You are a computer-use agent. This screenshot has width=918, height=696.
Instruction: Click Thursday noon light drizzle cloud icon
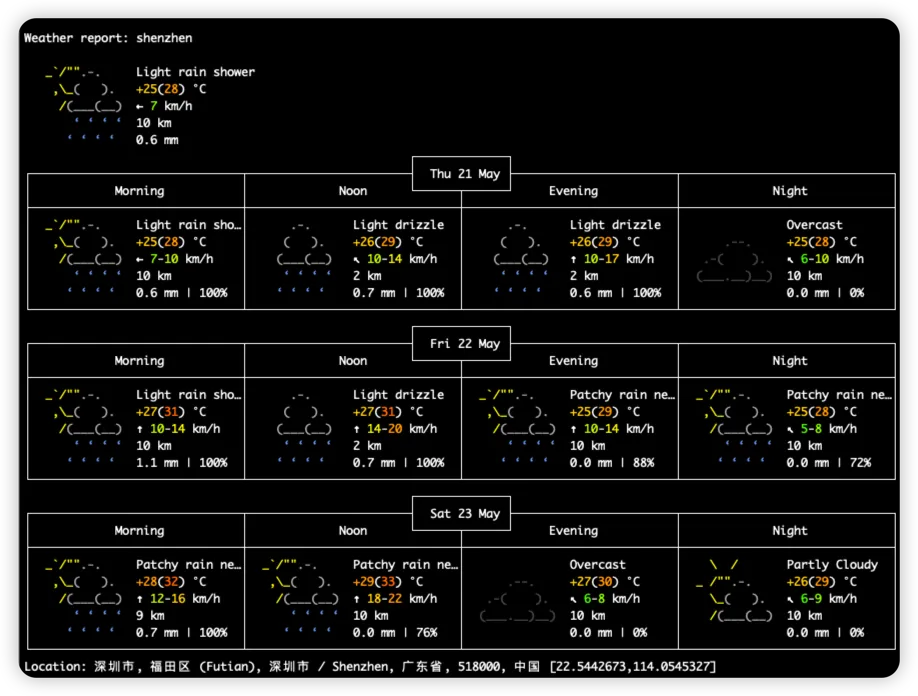[304, 258]
